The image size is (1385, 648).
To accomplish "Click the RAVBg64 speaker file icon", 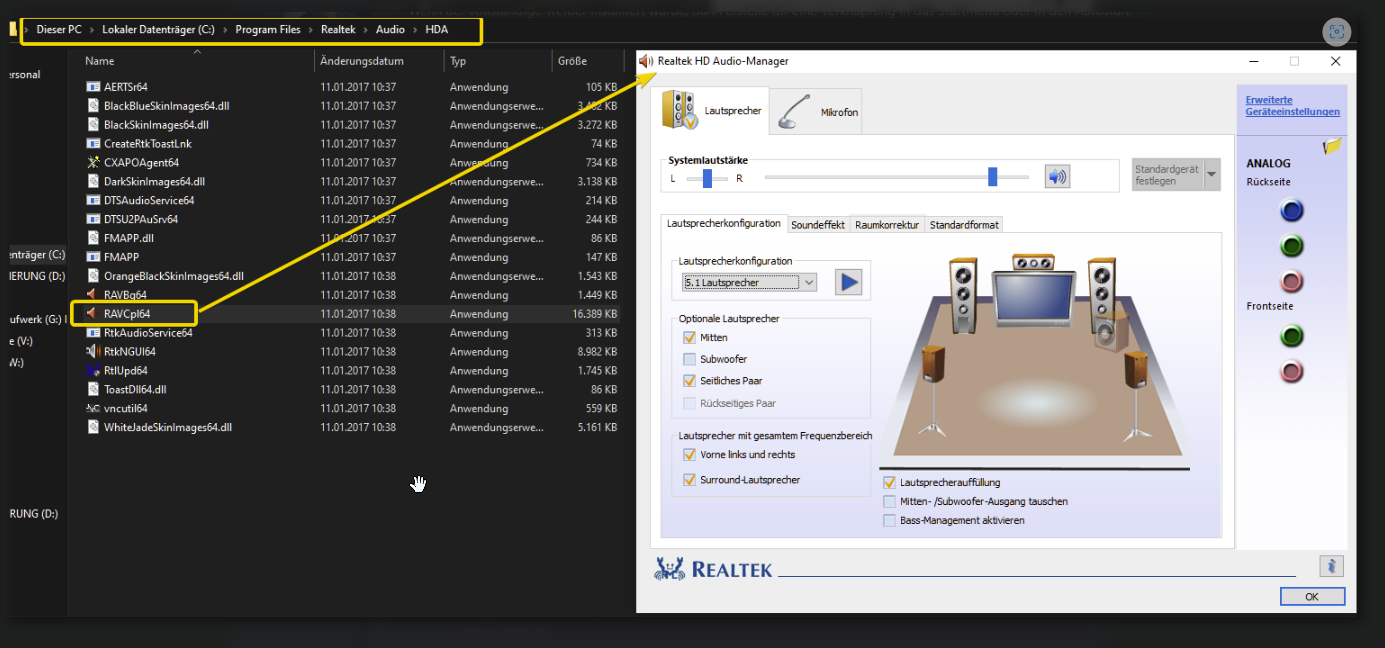I will coord(93,295).
